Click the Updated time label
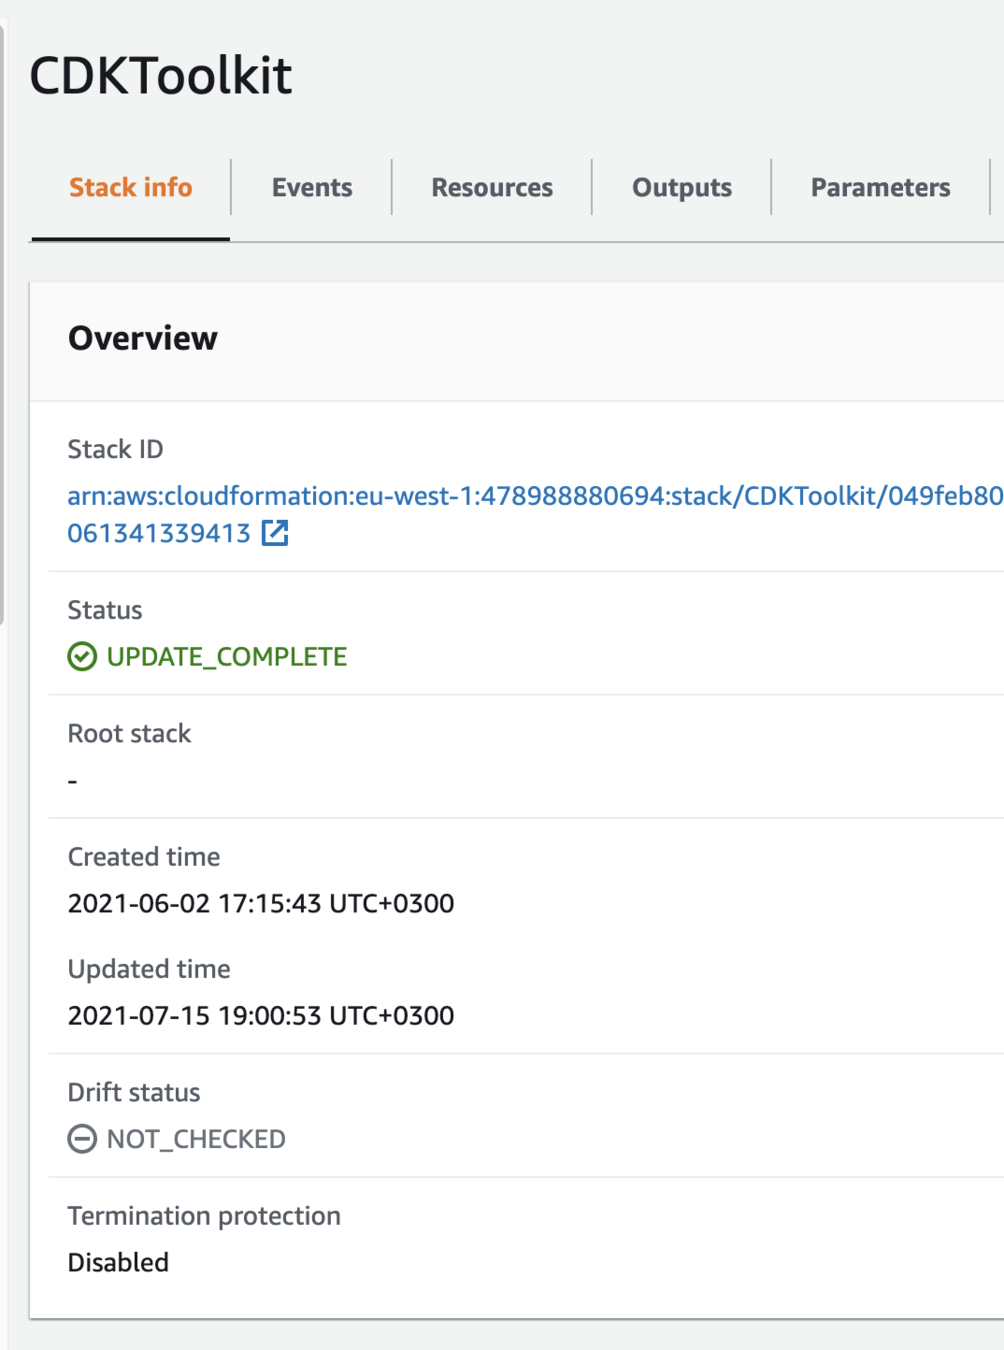The image size is (1004, 1350). click(149, 969)
